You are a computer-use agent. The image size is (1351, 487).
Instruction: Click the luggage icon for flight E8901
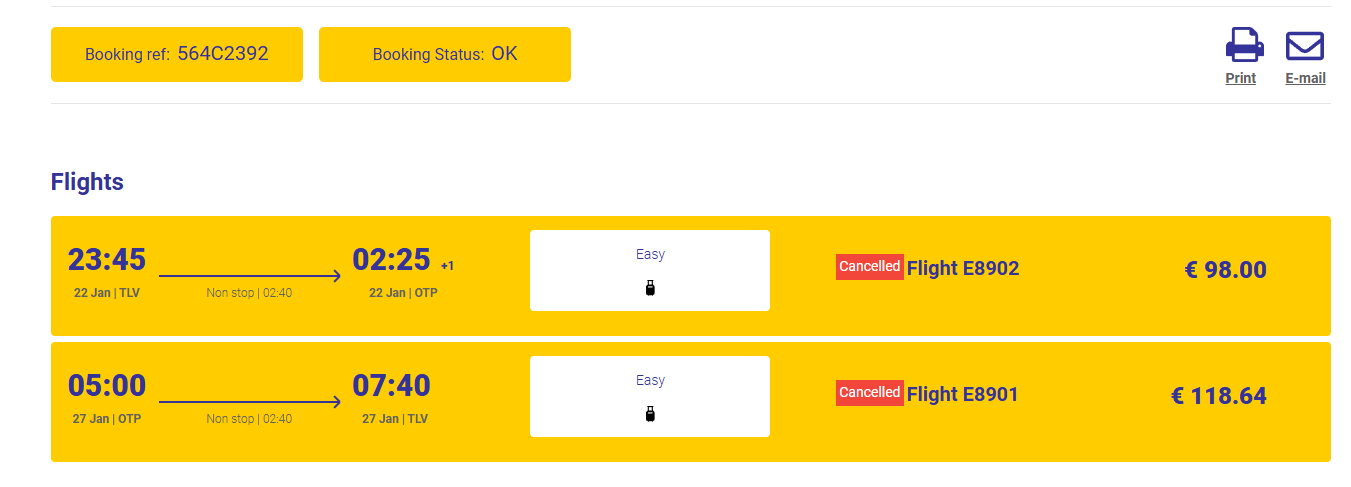tap(650, 415)
